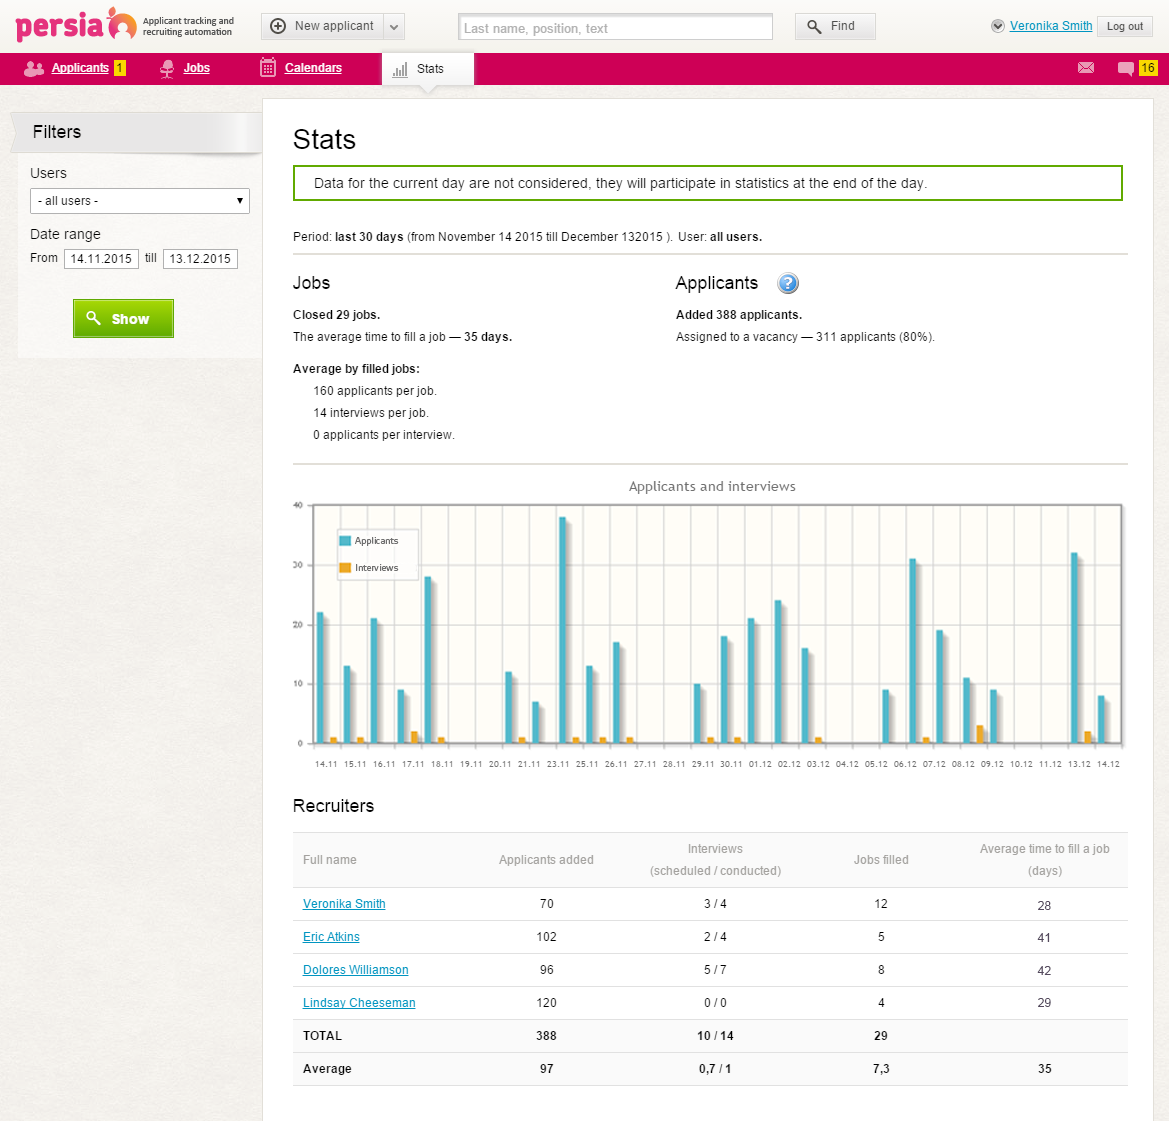Click the TOTAL row label

point(322,1036)
